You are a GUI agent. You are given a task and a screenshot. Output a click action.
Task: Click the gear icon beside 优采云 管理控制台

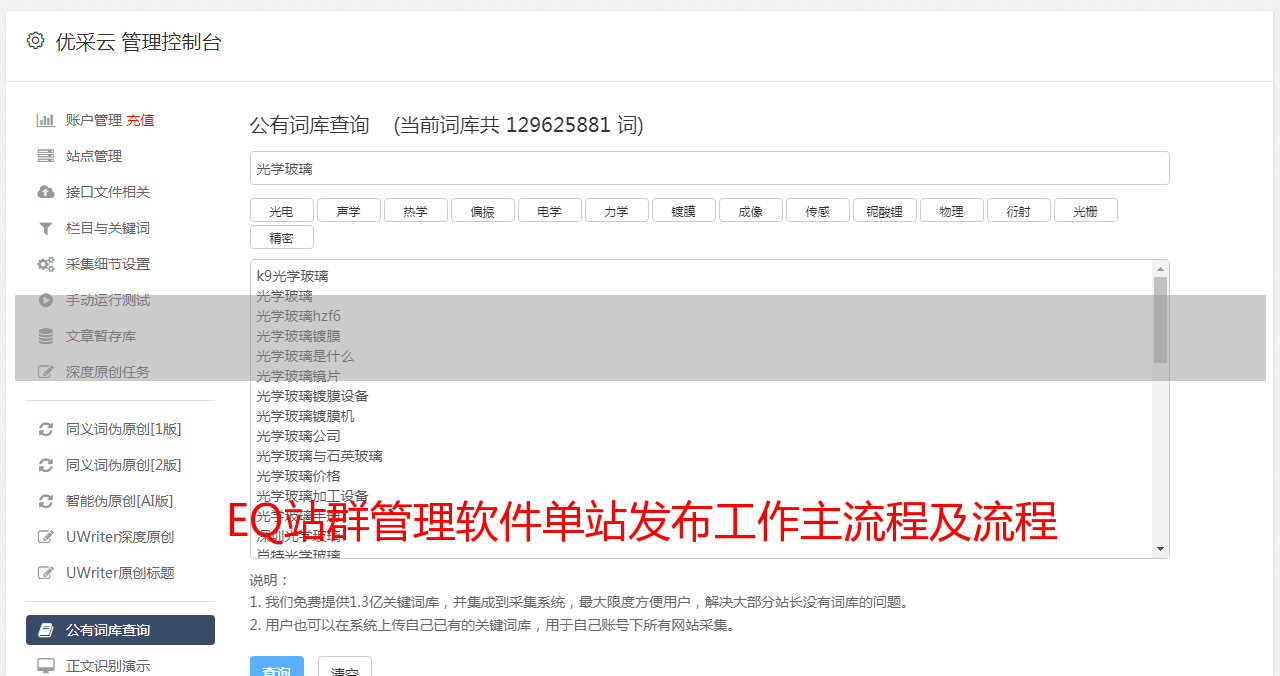pos(36,41)
